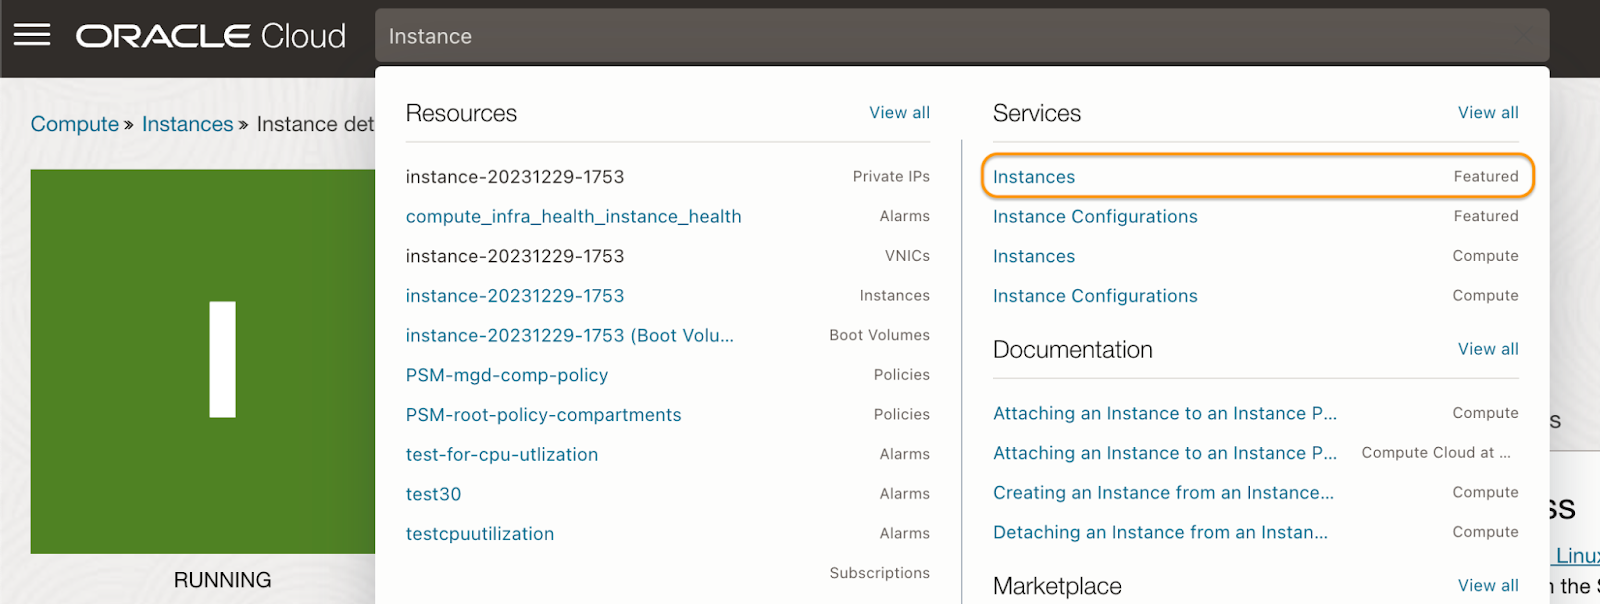Open 'Attaching an Instance' Compute Cloud at doc
This screenshot has height=604, width=1600.
coord(1164,453)
